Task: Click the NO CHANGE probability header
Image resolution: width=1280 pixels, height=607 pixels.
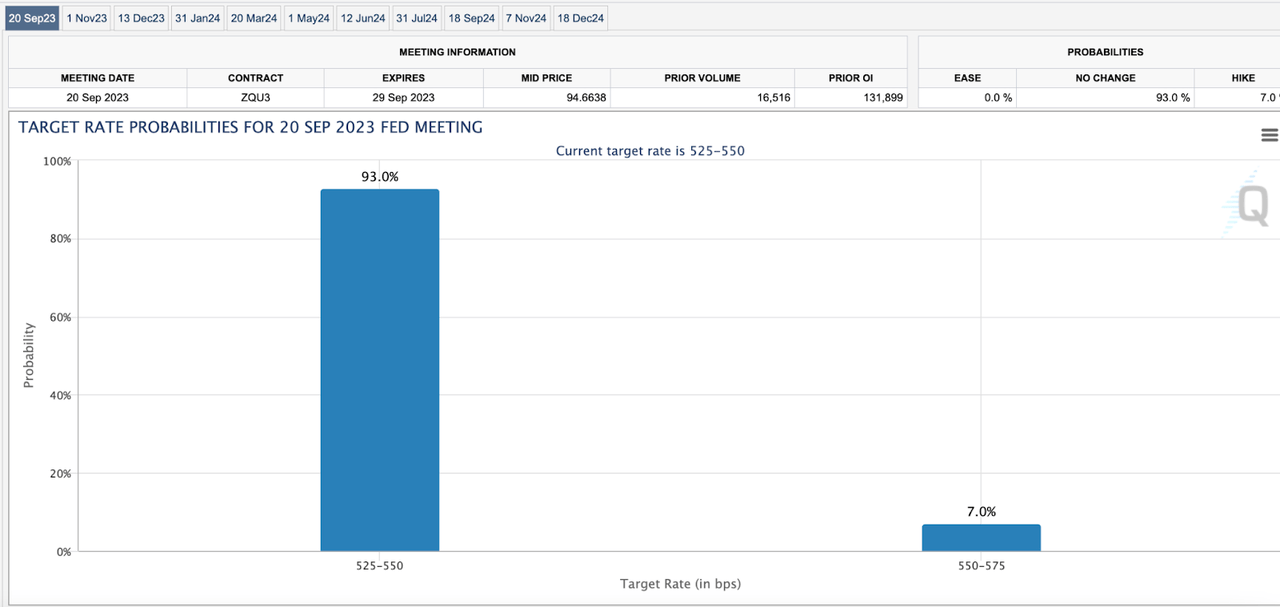Action: click(1105, 78)
